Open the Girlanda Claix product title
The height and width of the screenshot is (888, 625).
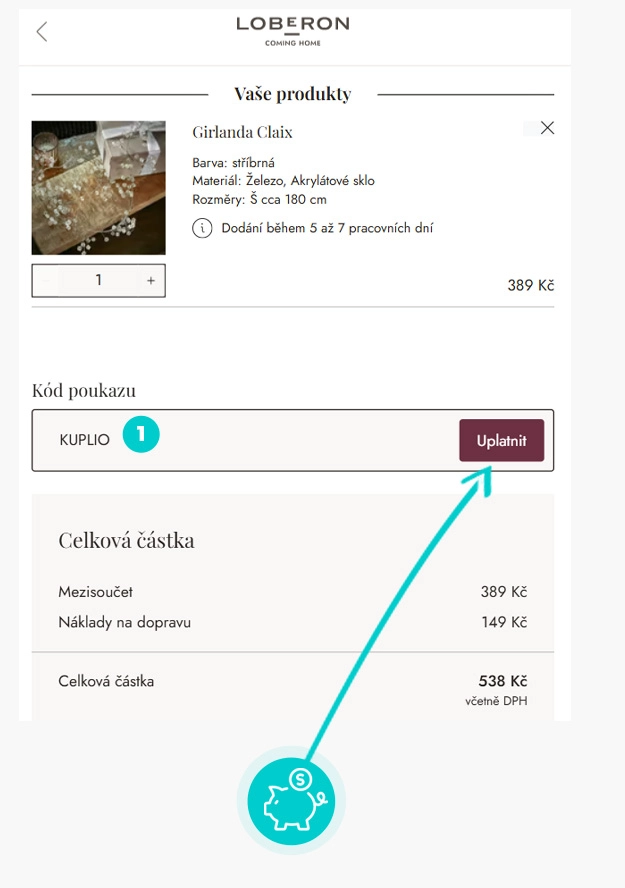click(x=242, y=132)
